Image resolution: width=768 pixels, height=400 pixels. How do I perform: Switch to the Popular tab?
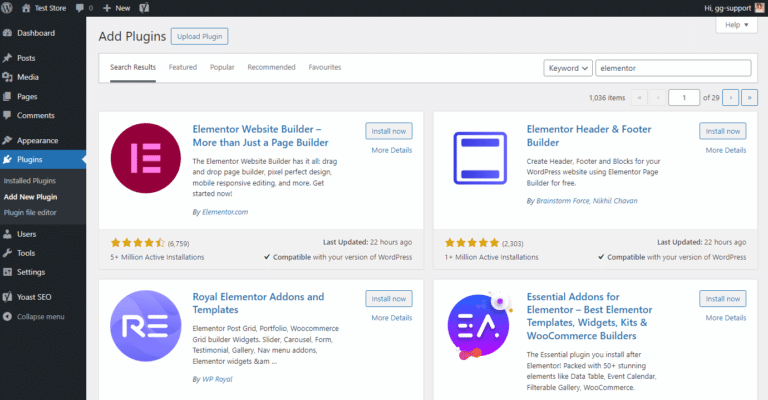click(222, 67)
